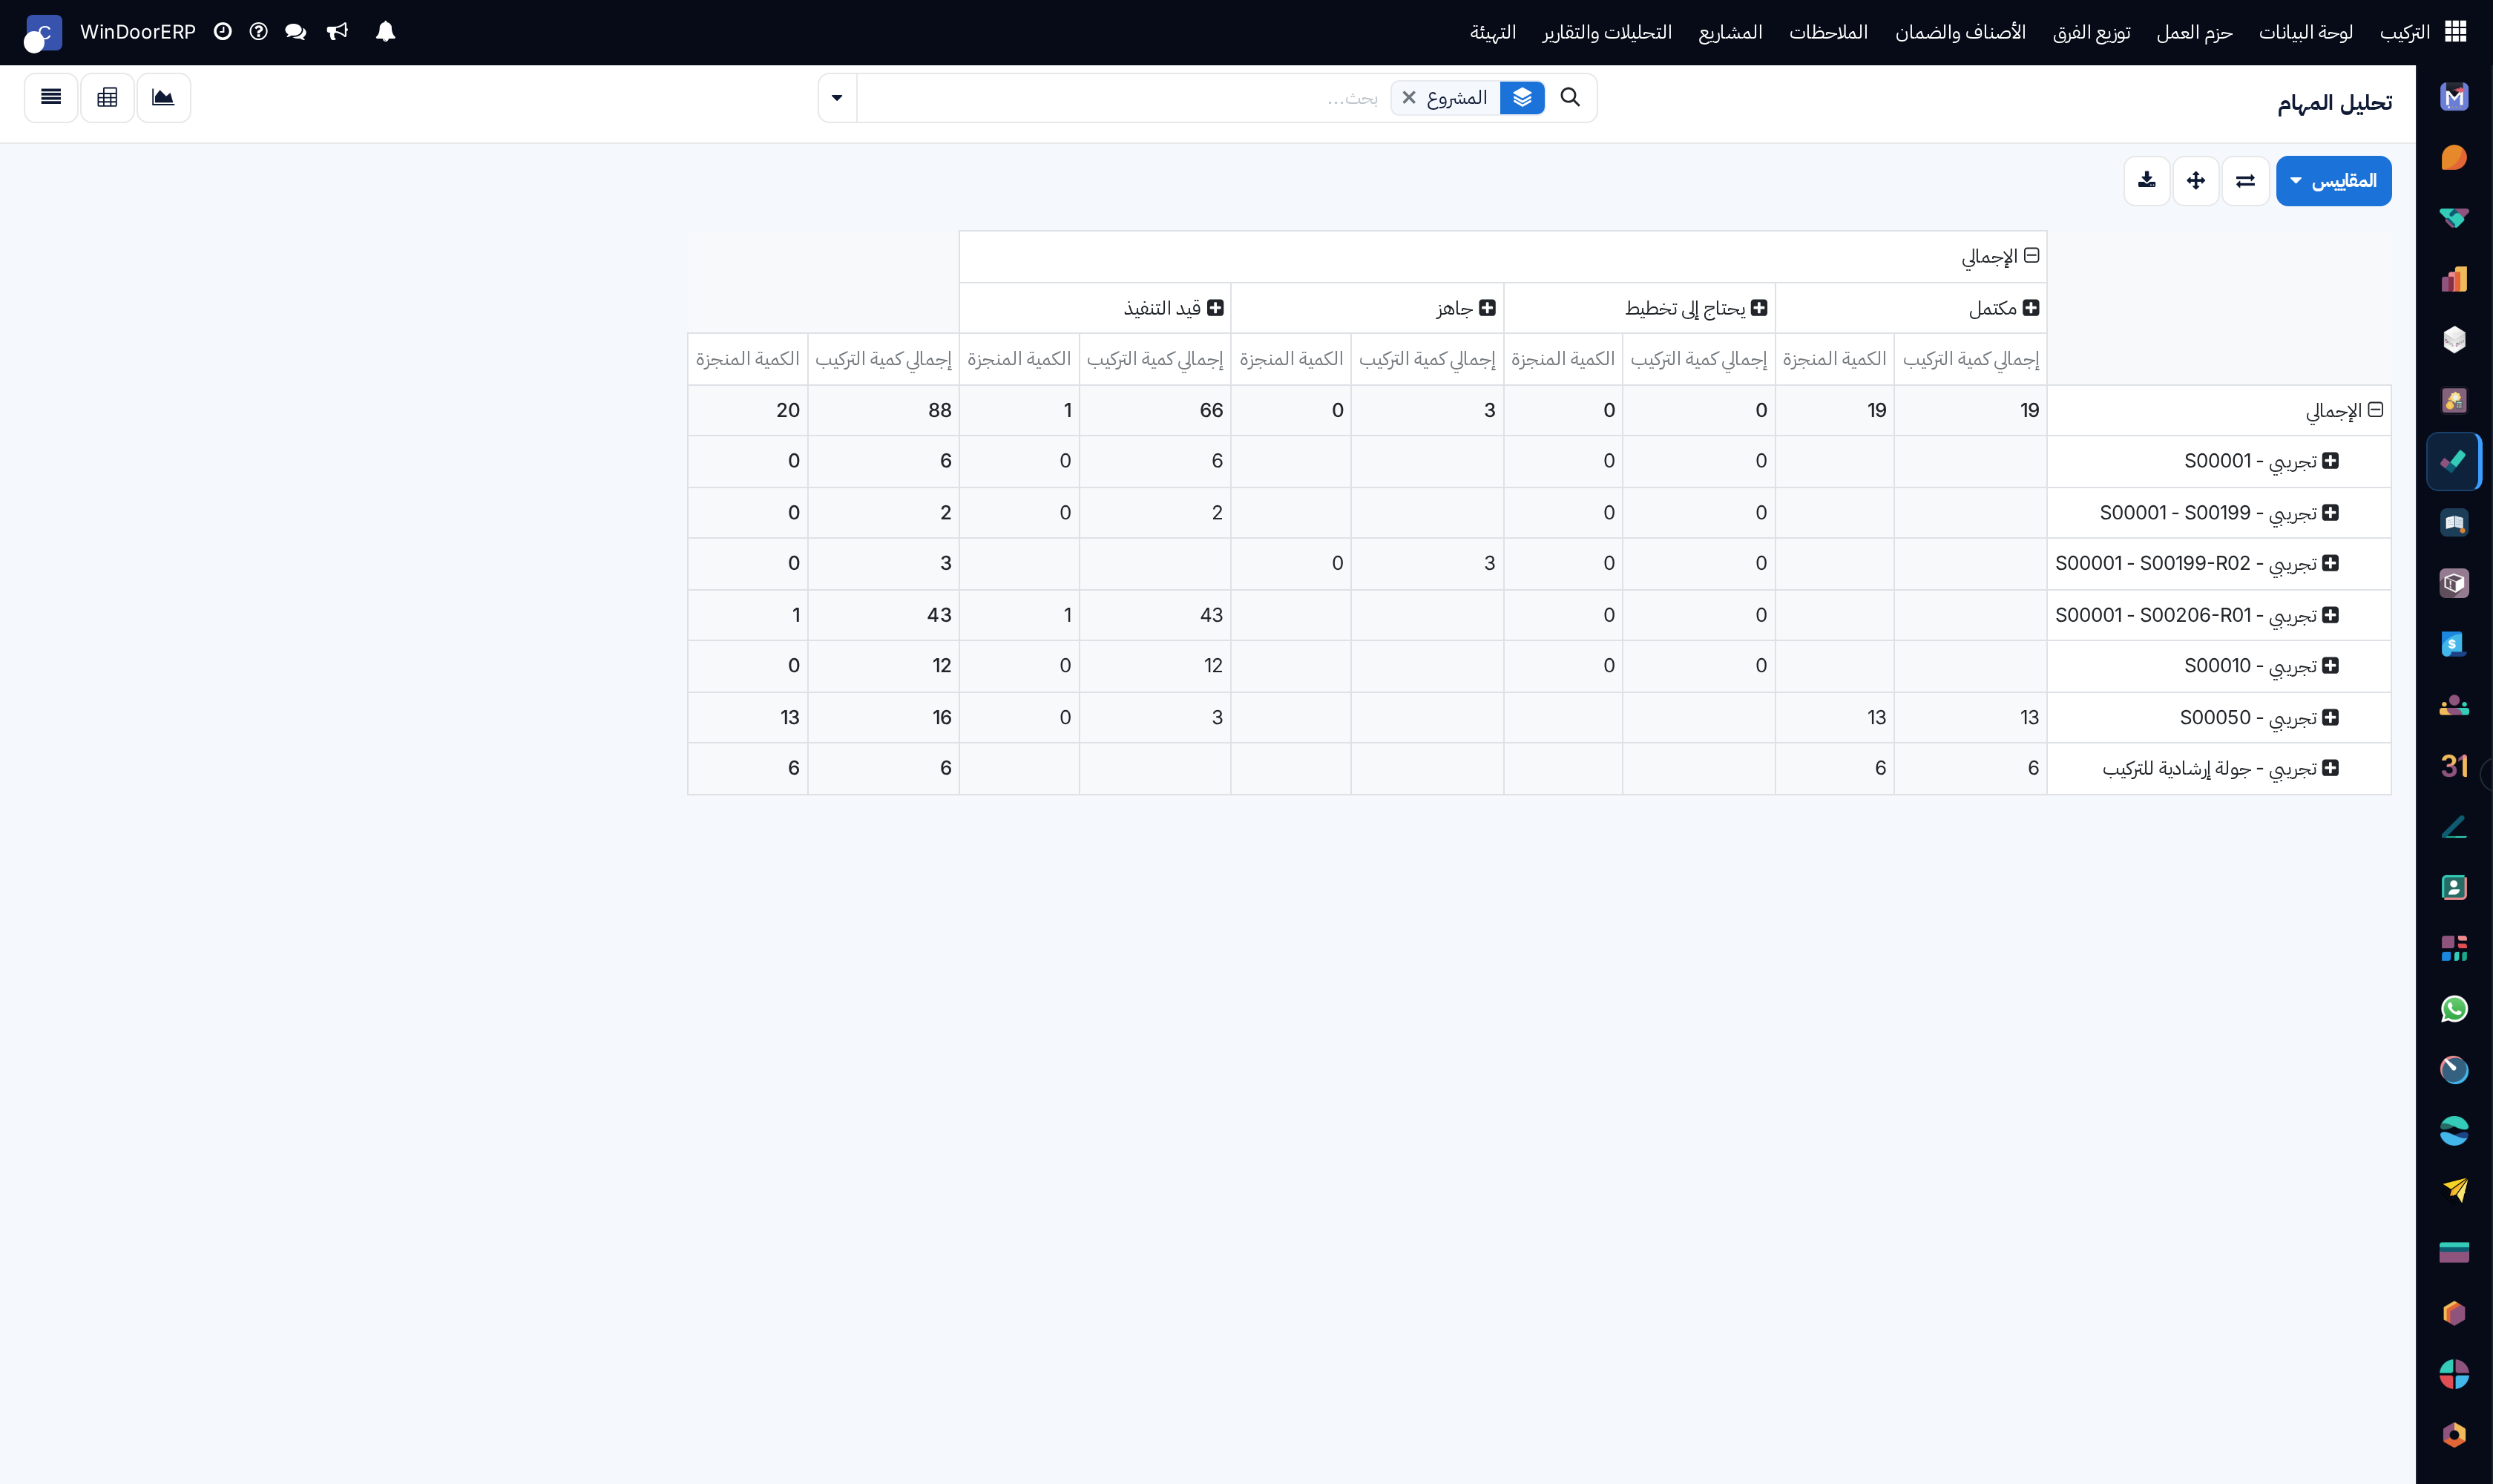Open the user avatar menu
The image size is (2493, 1484).
pyautogui.click(x=42, y=33)
